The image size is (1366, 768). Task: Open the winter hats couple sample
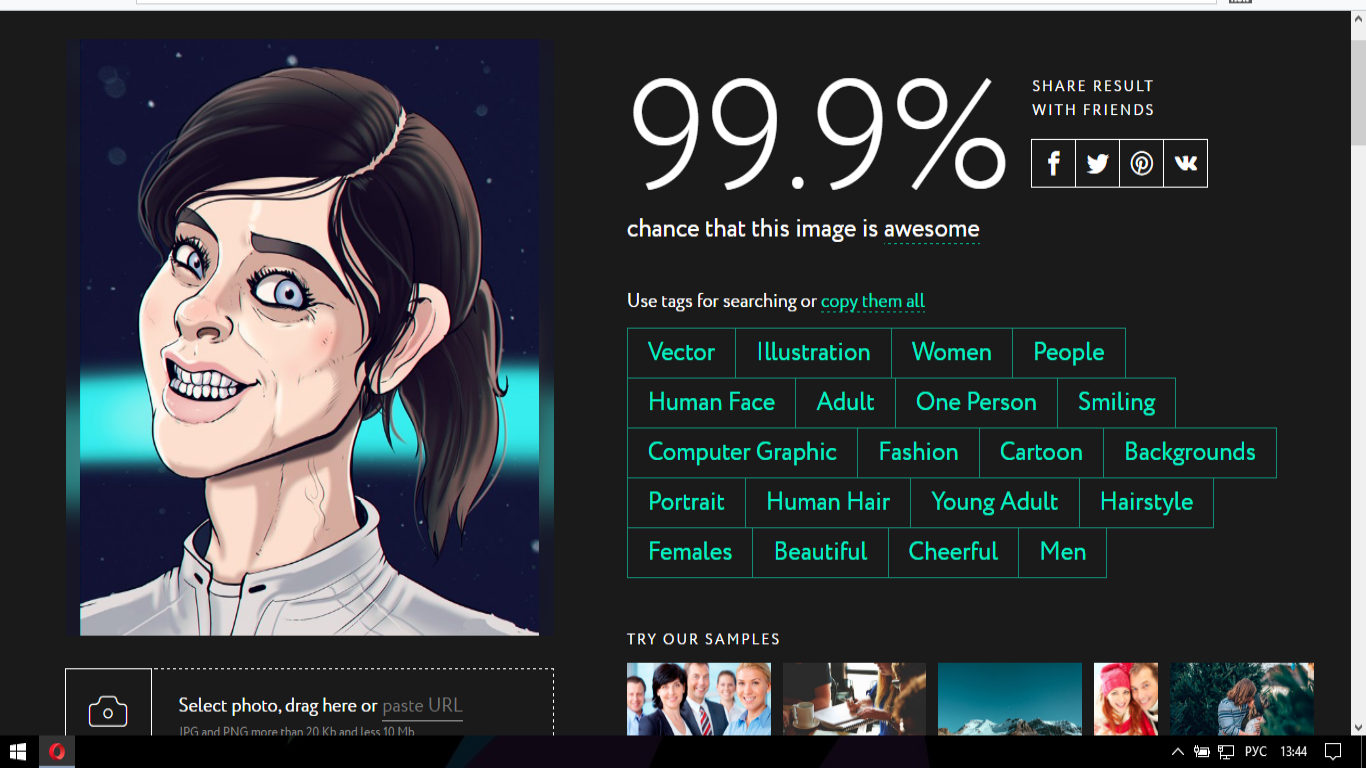pyautogui.click(x=1126, y=699)
